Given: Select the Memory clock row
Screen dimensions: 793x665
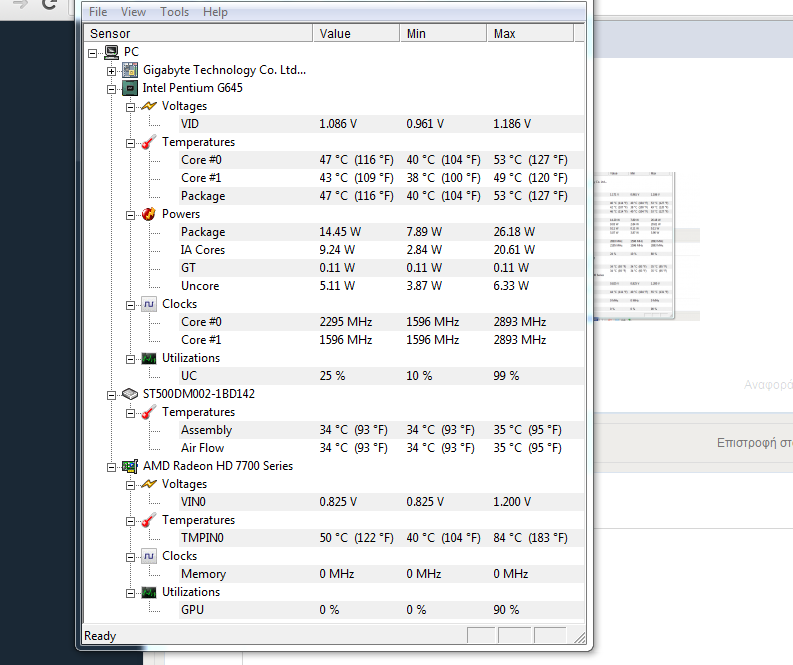Looking at the screenshot, I should (381, 574).
